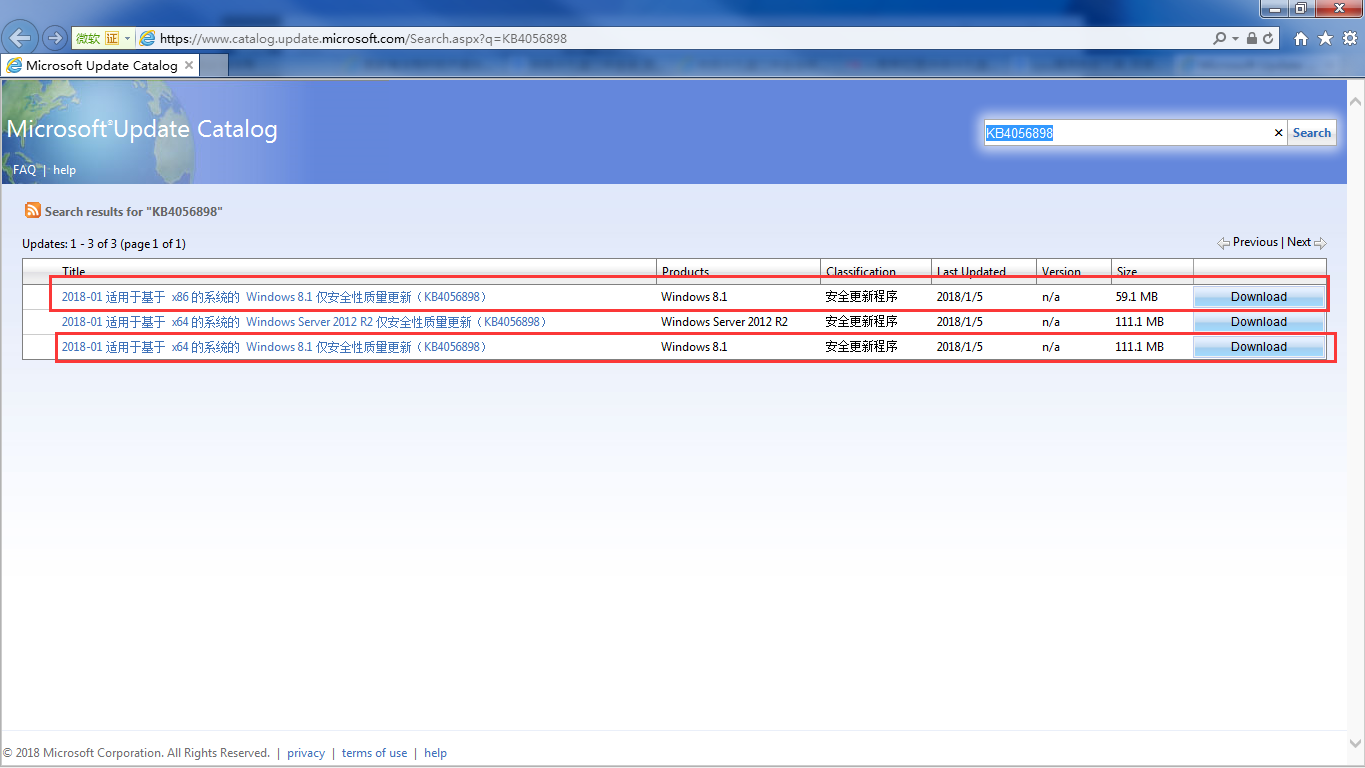Open Favorites with the star icon

[x=1325, y=38]
